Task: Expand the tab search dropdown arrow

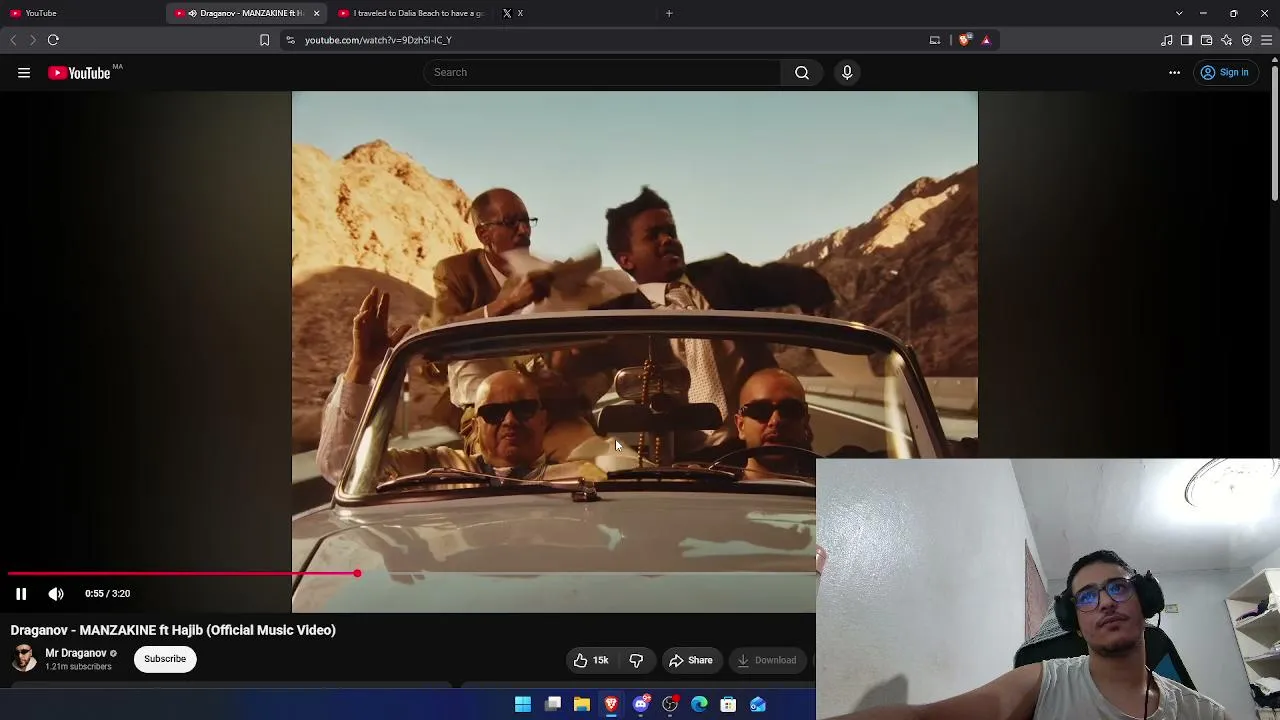Action: 1179,13
